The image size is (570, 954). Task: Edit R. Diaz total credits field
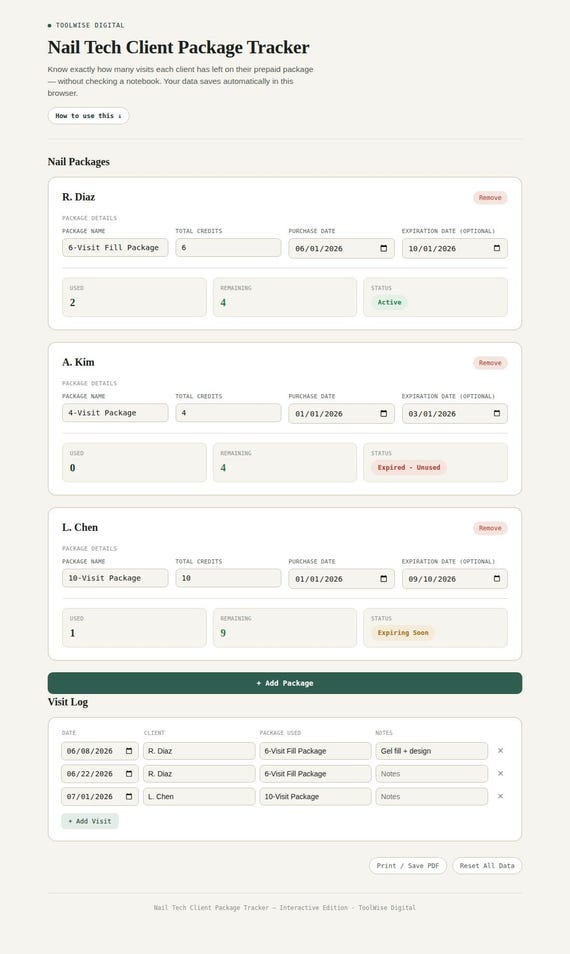tap(228, 248)
